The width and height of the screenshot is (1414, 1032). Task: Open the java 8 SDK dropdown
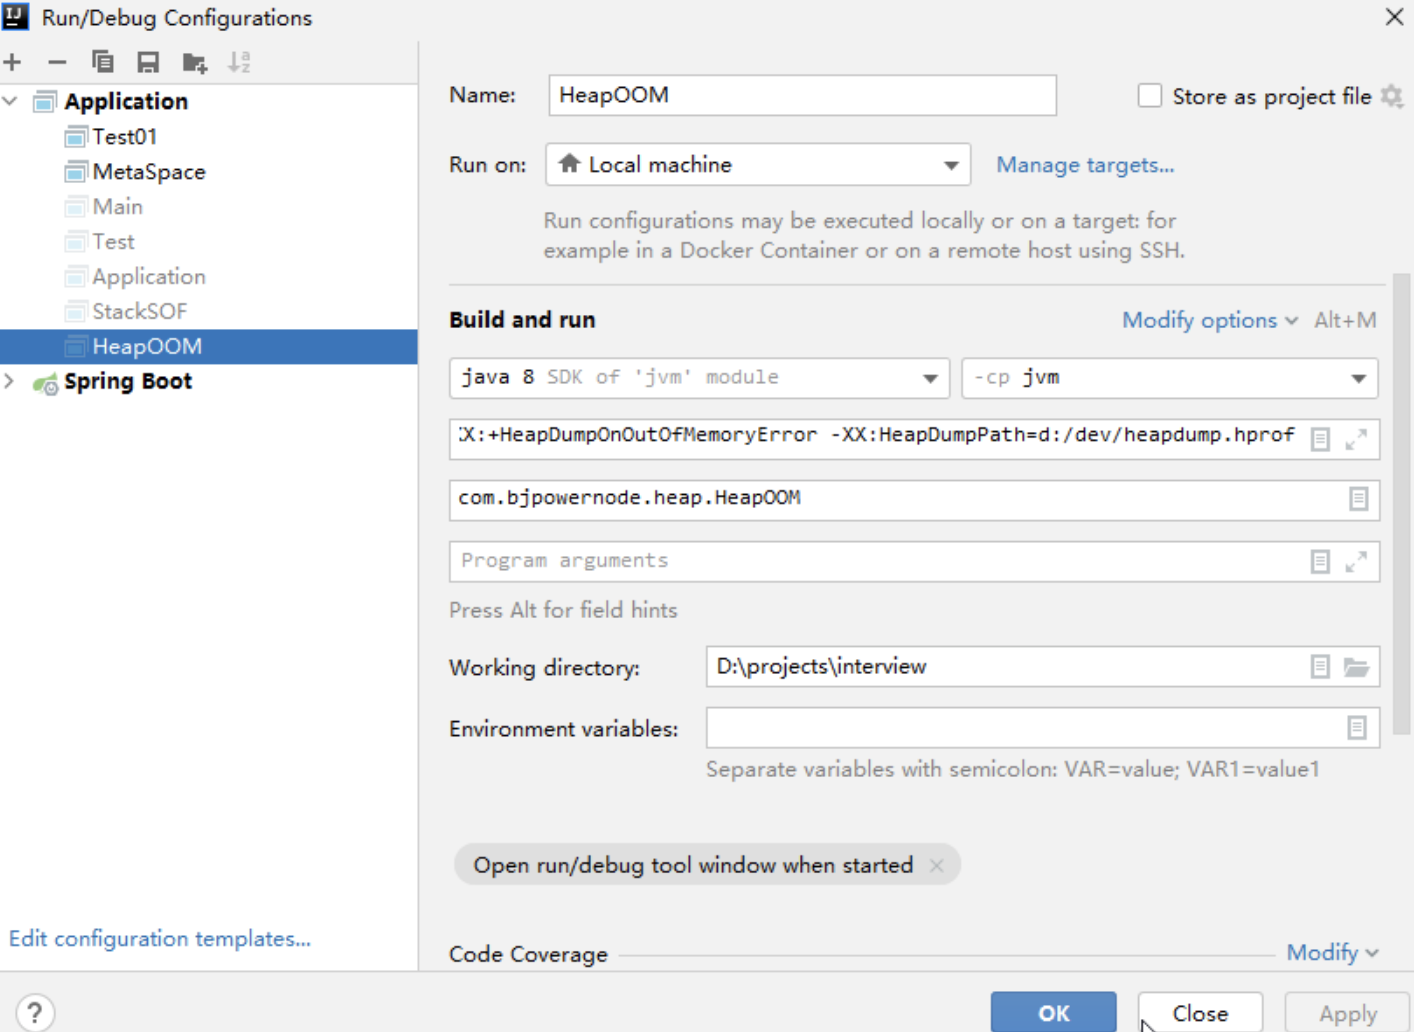click(699, 378)
